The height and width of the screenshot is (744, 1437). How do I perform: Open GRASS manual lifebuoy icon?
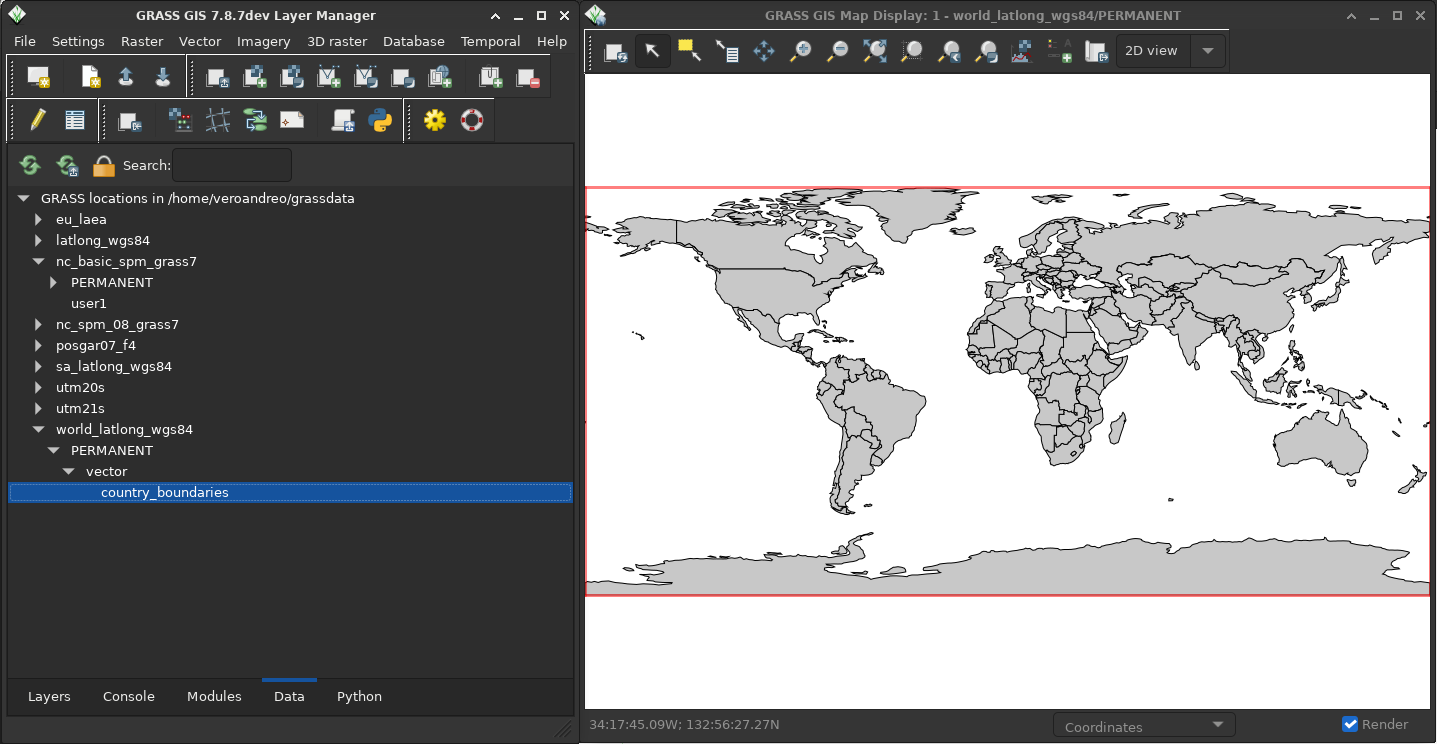click(471, 120)
